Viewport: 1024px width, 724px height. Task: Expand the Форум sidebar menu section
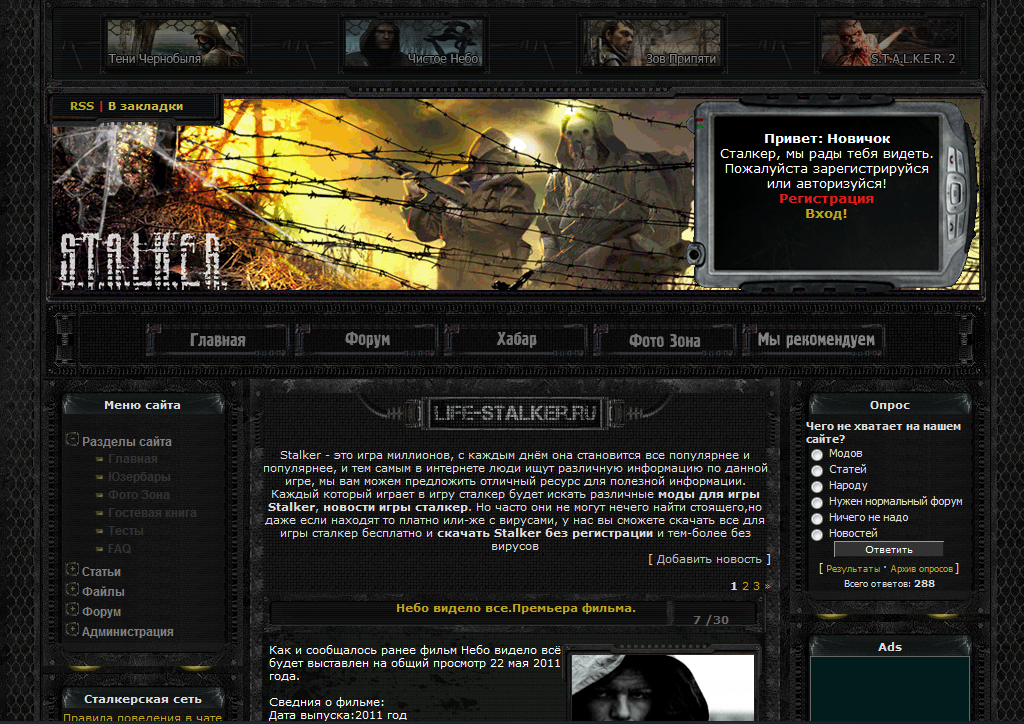pos(72,610)
